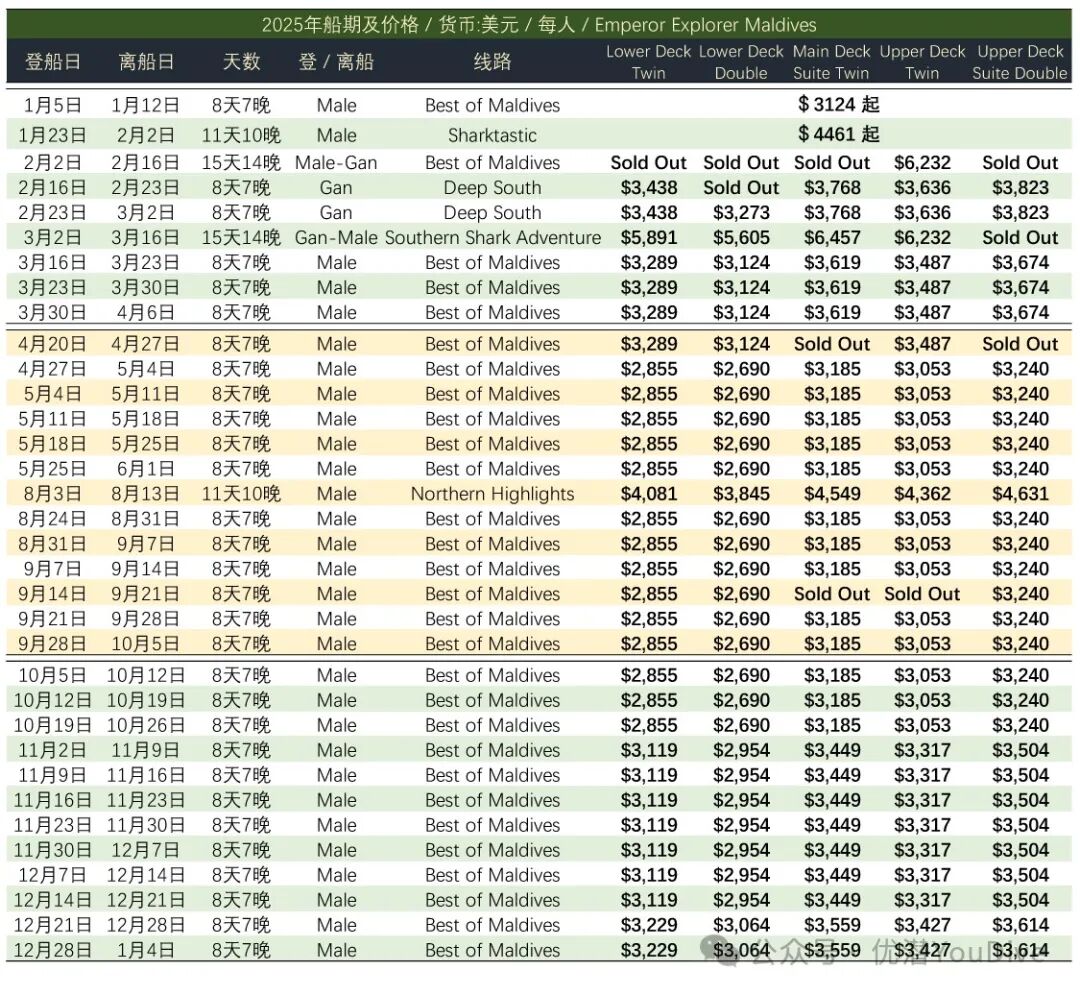The image size is (1080, 995).
Task: Select 'Sold Out' Lower Deck Double on 2月16日
Action: click(x=741, y=188)
